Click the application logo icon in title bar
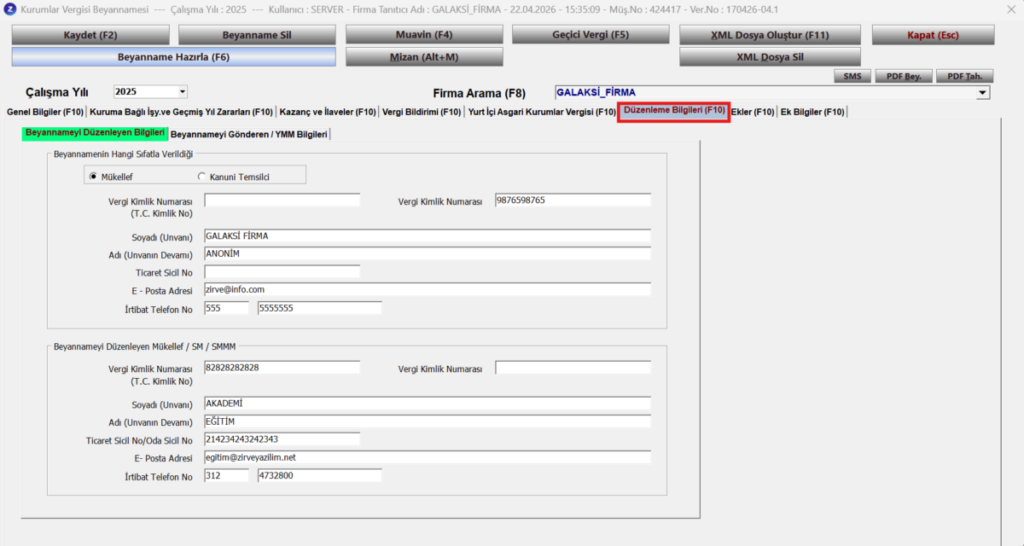This screenshot has width=1024, height=546. coord(10,9)
